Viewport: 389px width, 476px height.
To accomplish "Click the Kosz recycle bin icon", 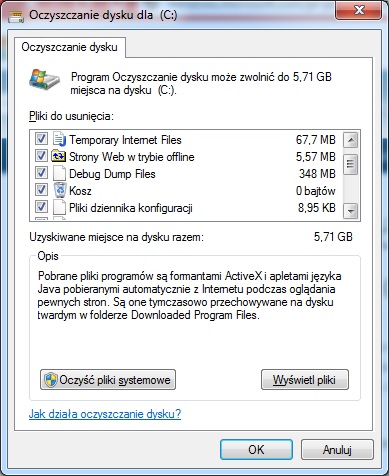I will pos(60,190).
